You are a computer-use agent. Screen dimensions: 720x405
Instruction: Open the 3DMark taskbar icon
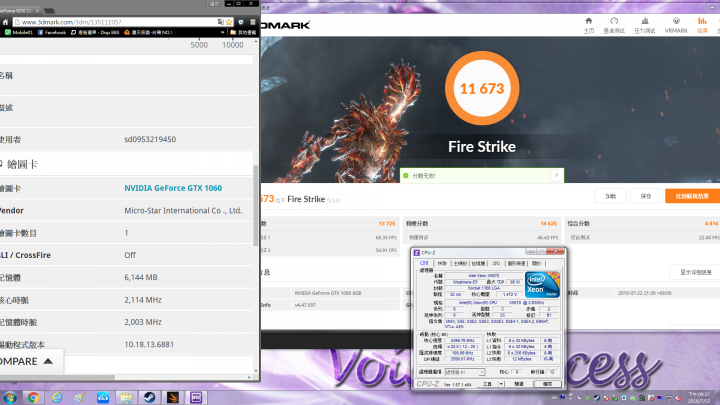coord(173,397)
